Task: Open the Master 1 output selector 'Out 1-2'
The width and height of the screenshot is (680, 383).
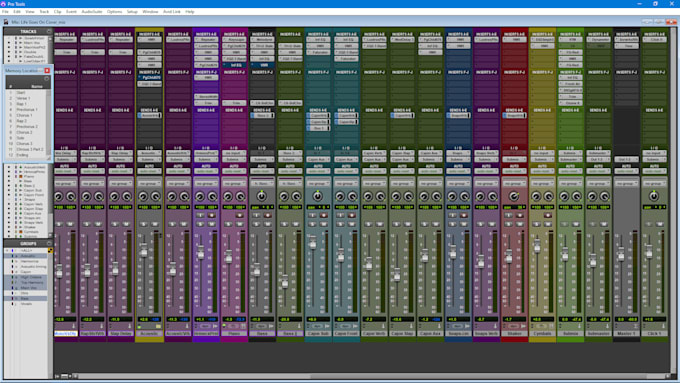Action: 626,159
